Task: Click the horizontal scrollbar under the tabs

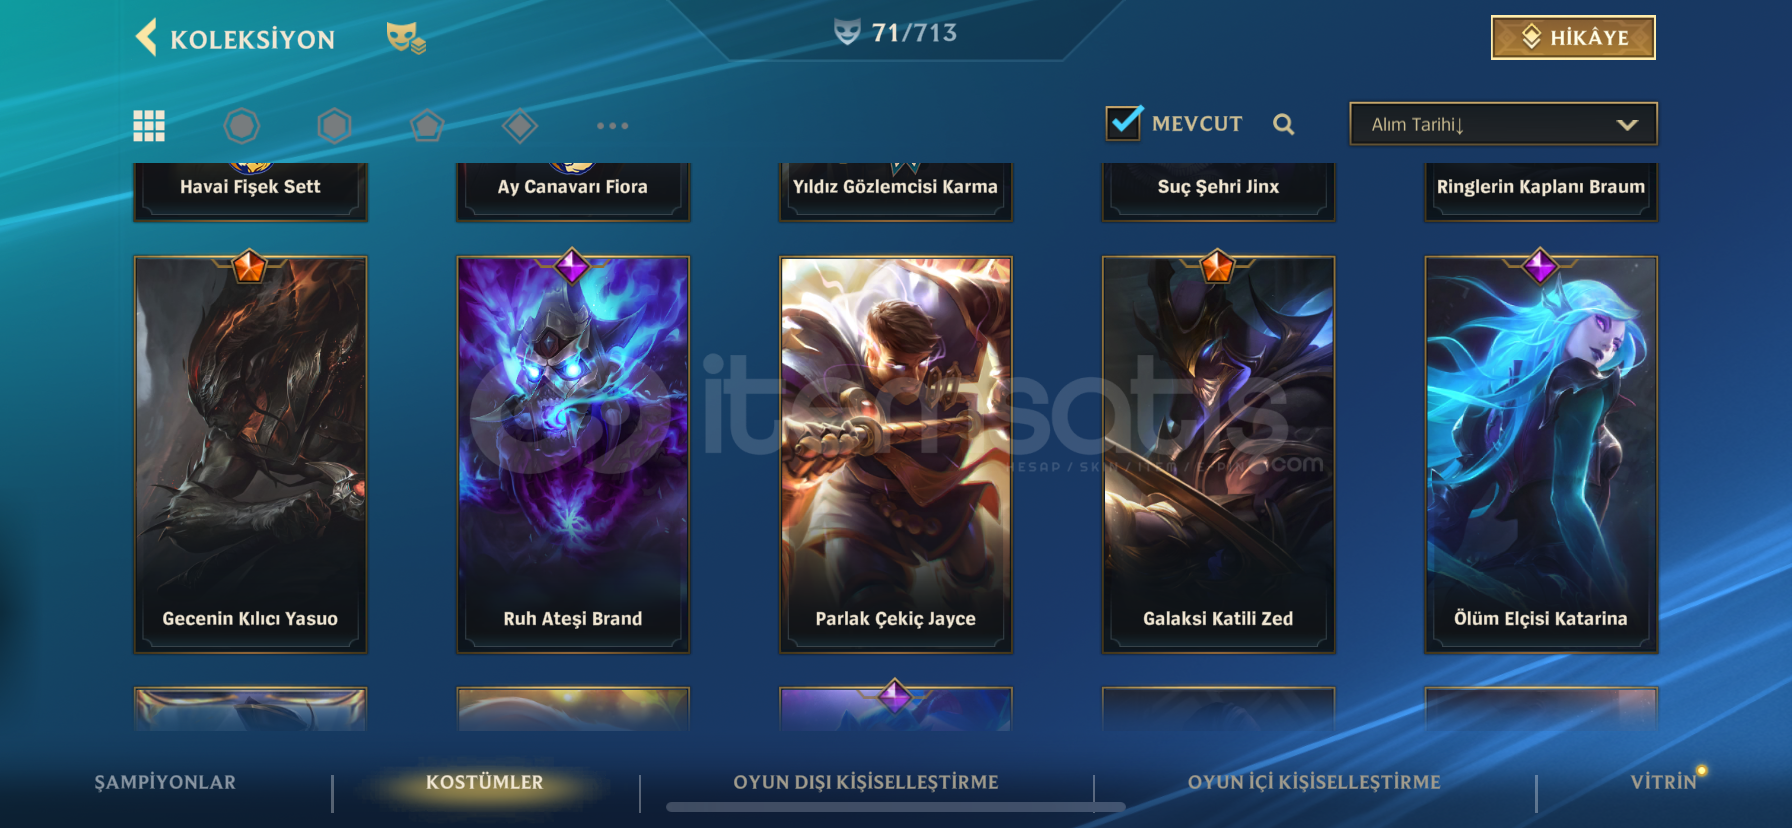Action: point(896,806)
